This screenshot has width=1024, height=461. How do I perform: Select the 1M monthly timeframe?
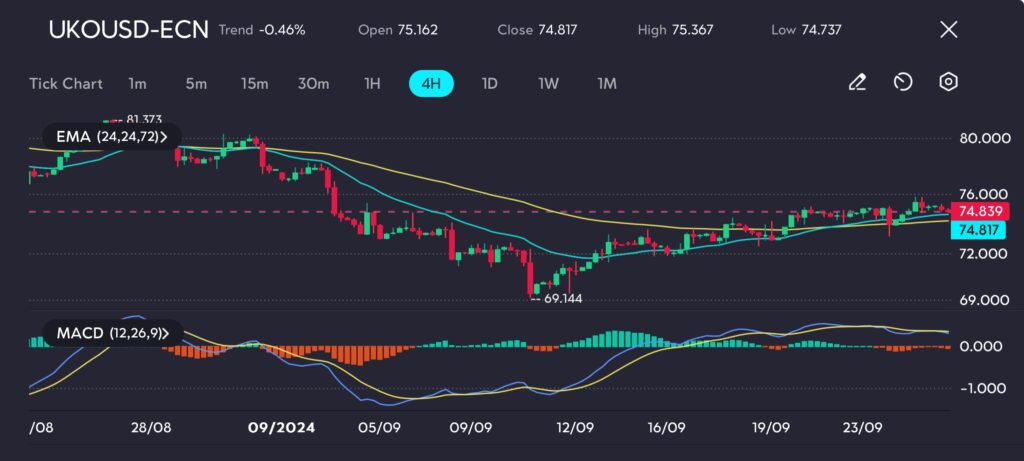click(x=607, y=83)
